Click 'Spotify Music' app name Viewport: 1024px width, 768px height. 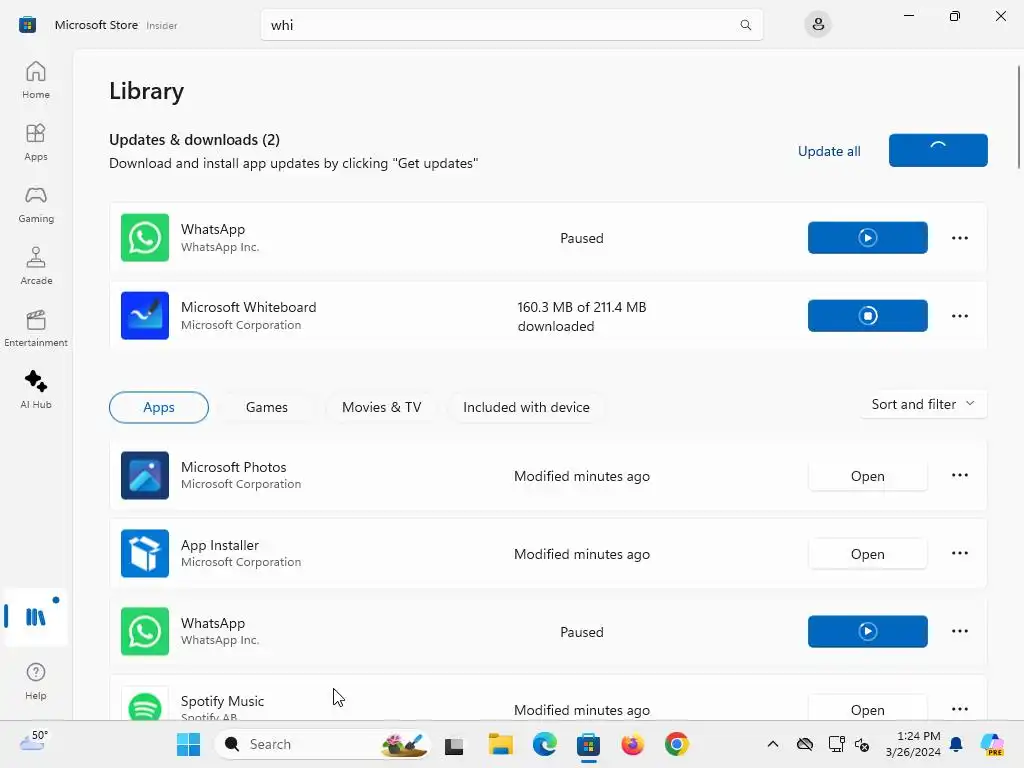pos(222,701)
